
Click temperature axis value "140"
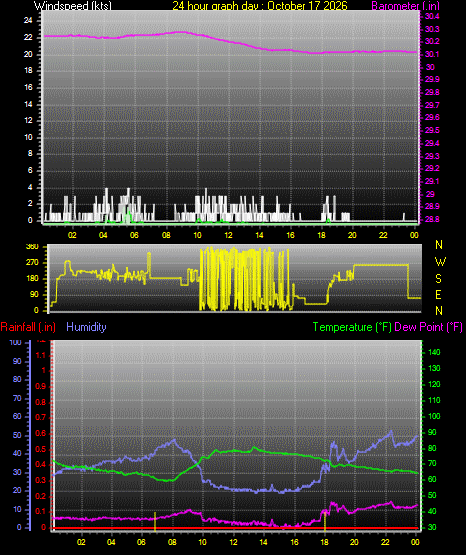(x=434, y=352)
